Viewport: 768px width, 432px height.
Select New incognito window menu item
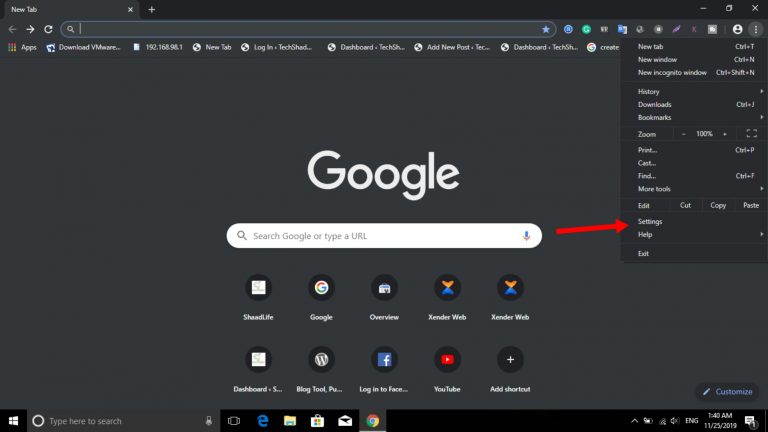(x=695, y=72)
